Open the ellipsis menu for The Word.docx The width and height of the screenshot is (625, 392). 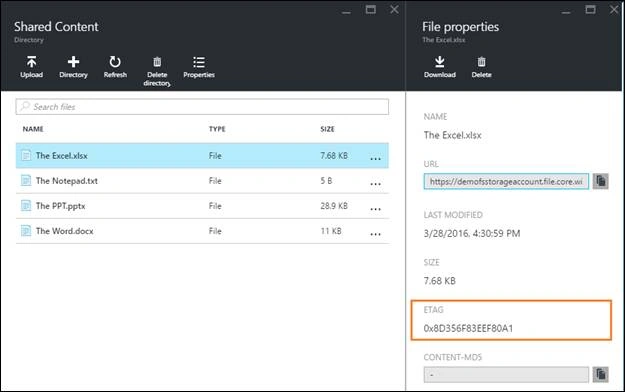point(375,234)
